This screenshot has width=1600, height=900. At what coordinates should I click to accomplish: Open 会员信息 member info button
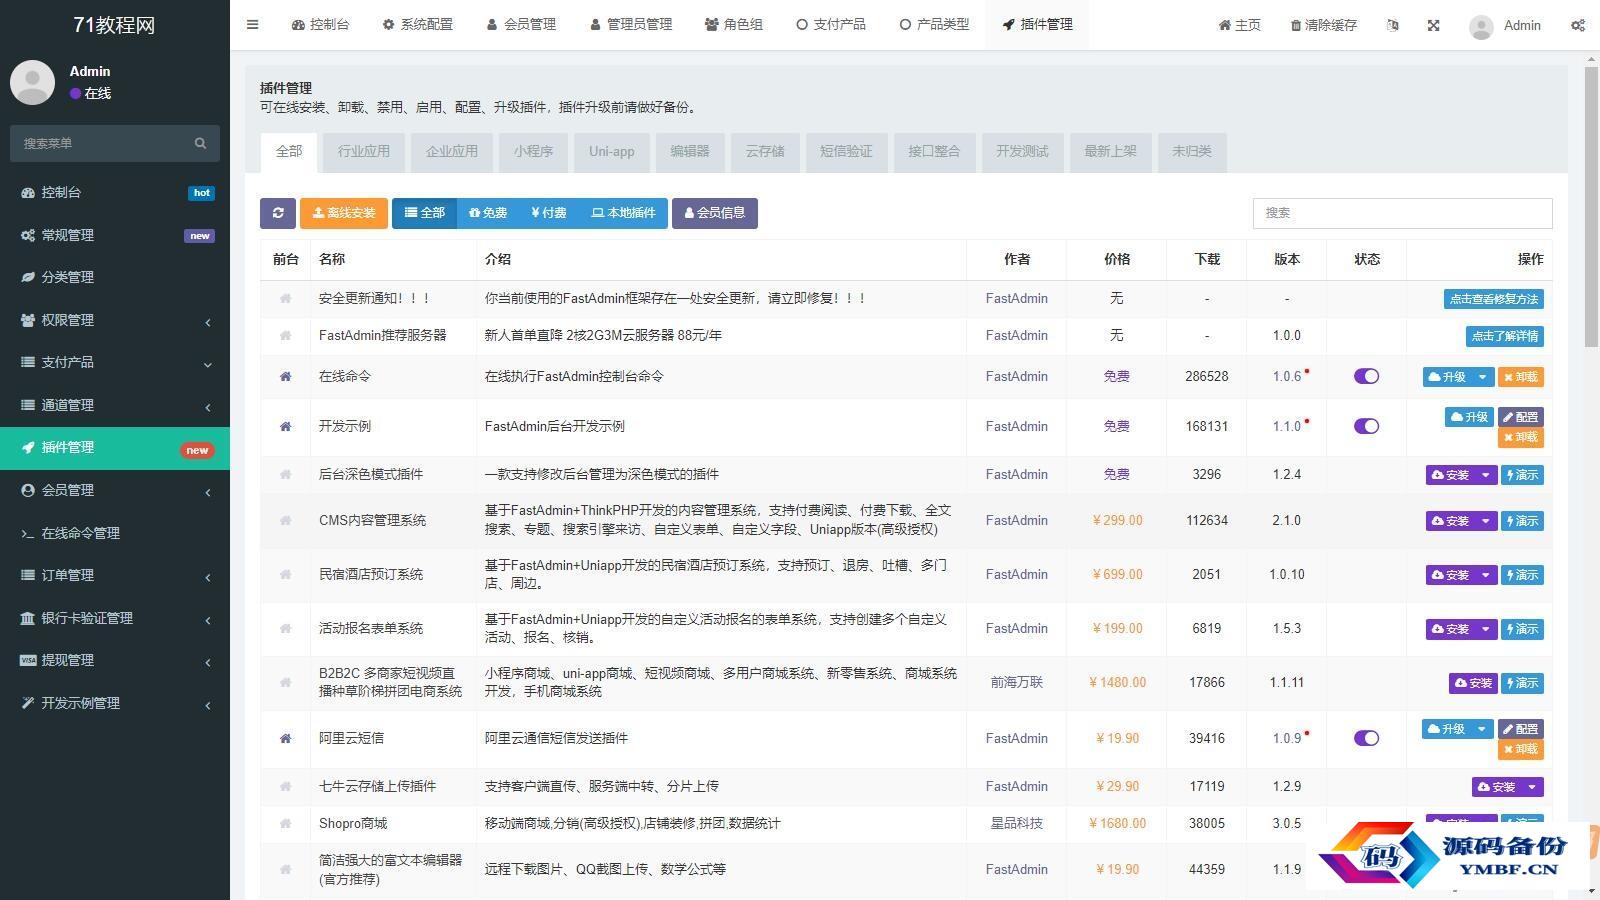(715, 213)
